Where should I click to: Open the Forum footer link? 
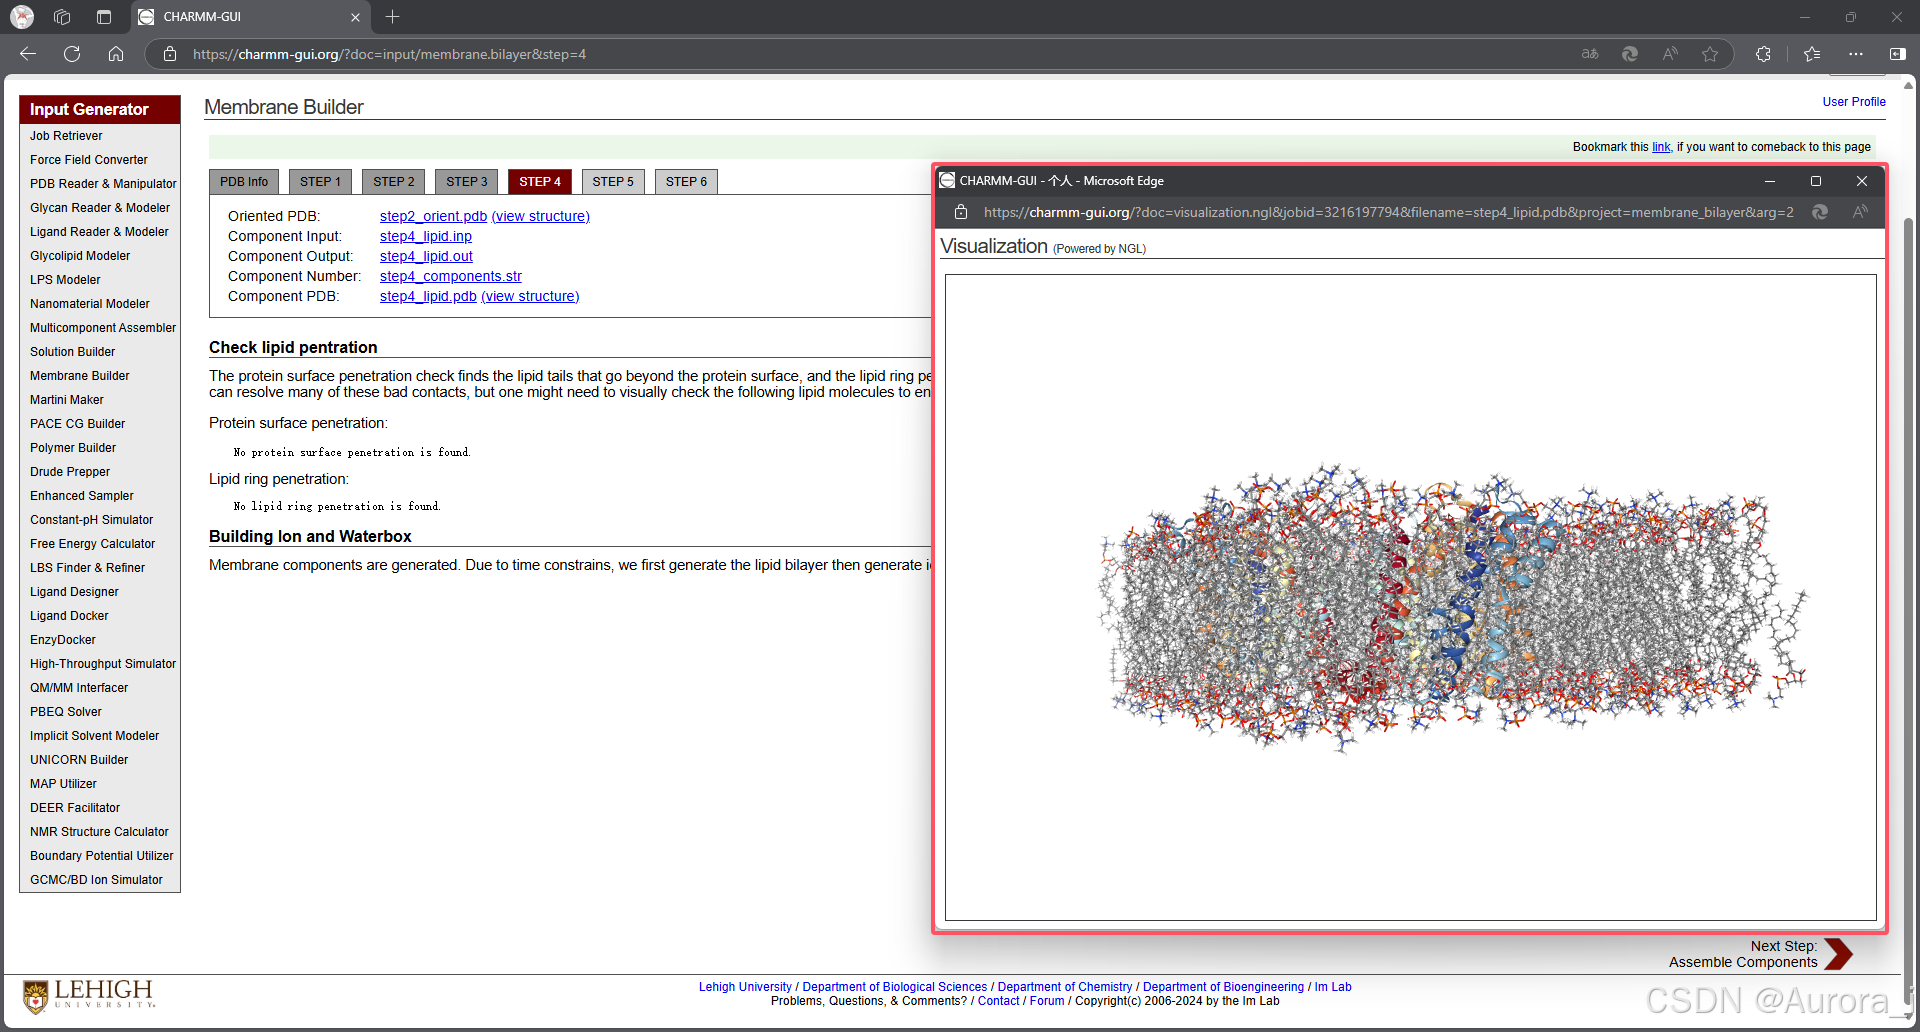pyautogui.click(x=1047, y=1001)
